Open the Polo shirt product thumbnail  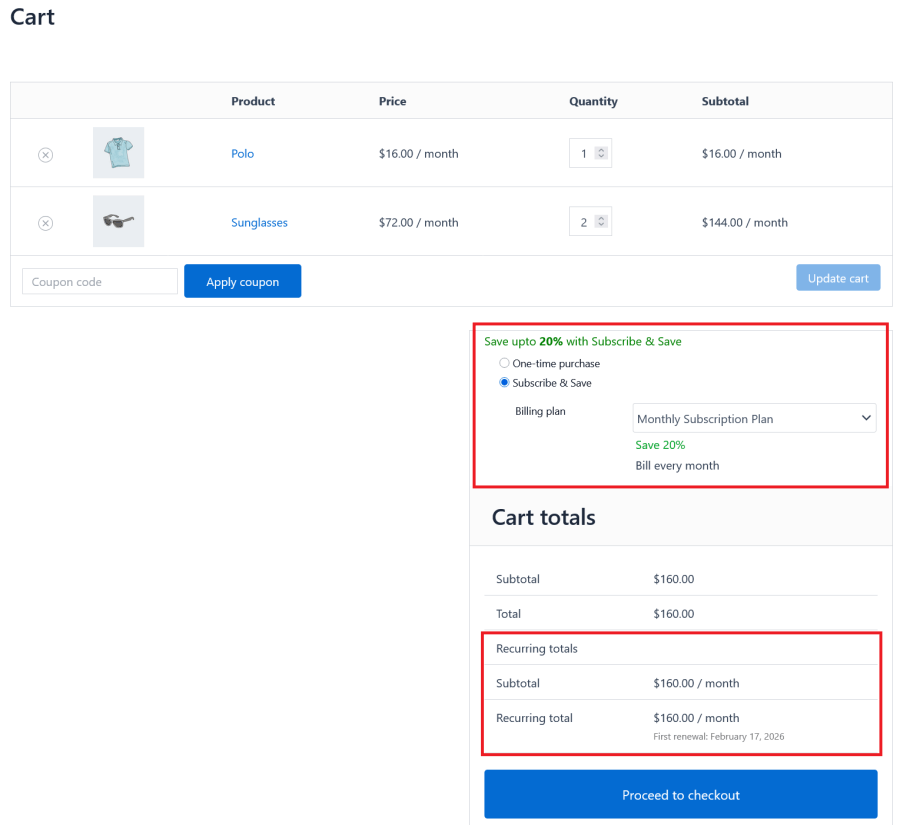118,153
